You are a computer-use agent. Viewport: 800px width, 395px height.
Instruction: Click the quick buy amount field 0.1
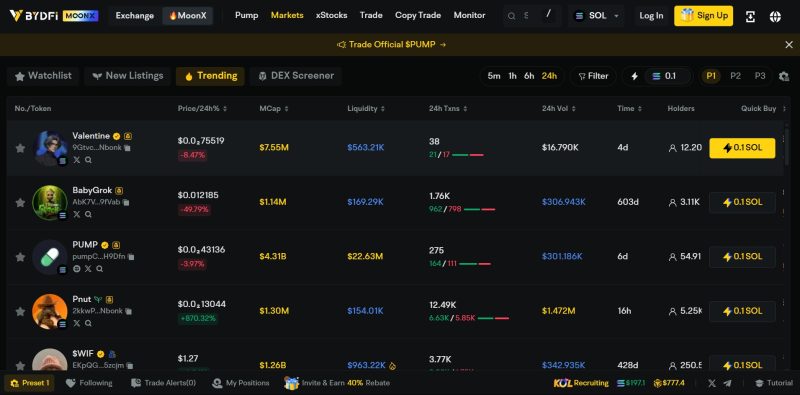click(669, 76)
